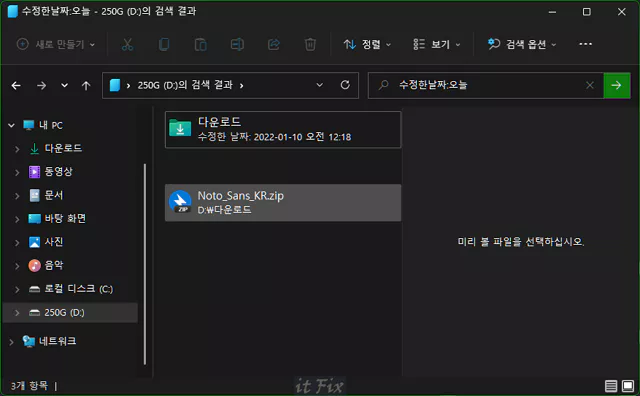Click the Delete trash can icon
Viewport: 640px width, 396px height.
[310, 44]
